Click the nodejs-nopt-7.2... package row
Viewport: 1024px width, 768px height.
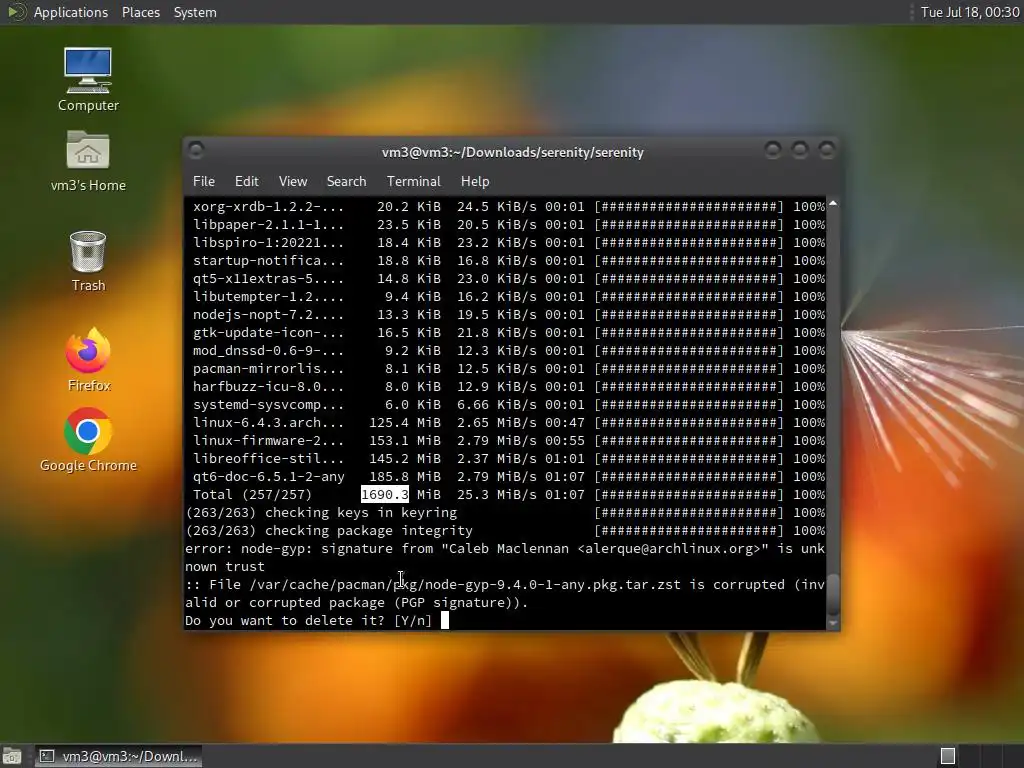[508, 314]
